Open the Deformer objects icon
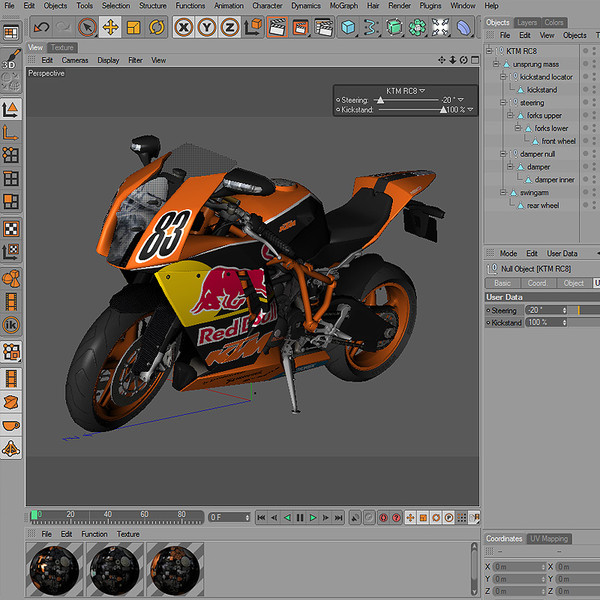 (x=463, y=28)
